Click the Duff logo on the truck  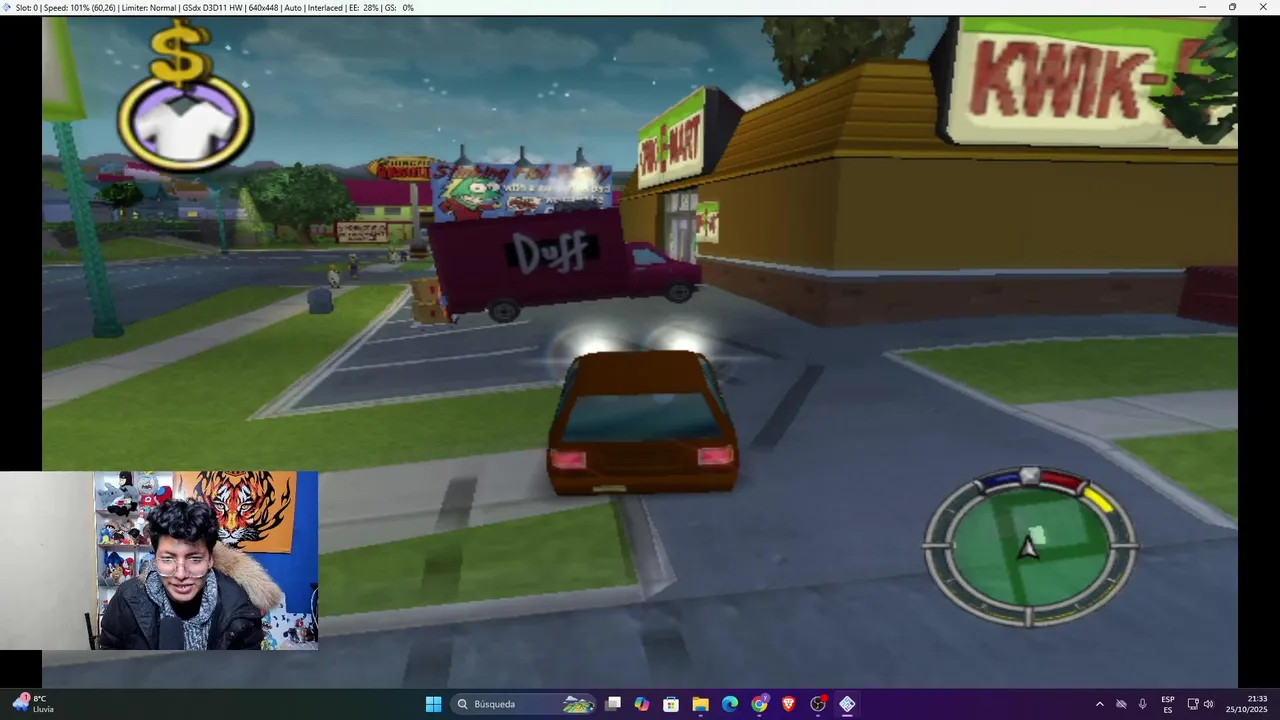tap(550, 254)
